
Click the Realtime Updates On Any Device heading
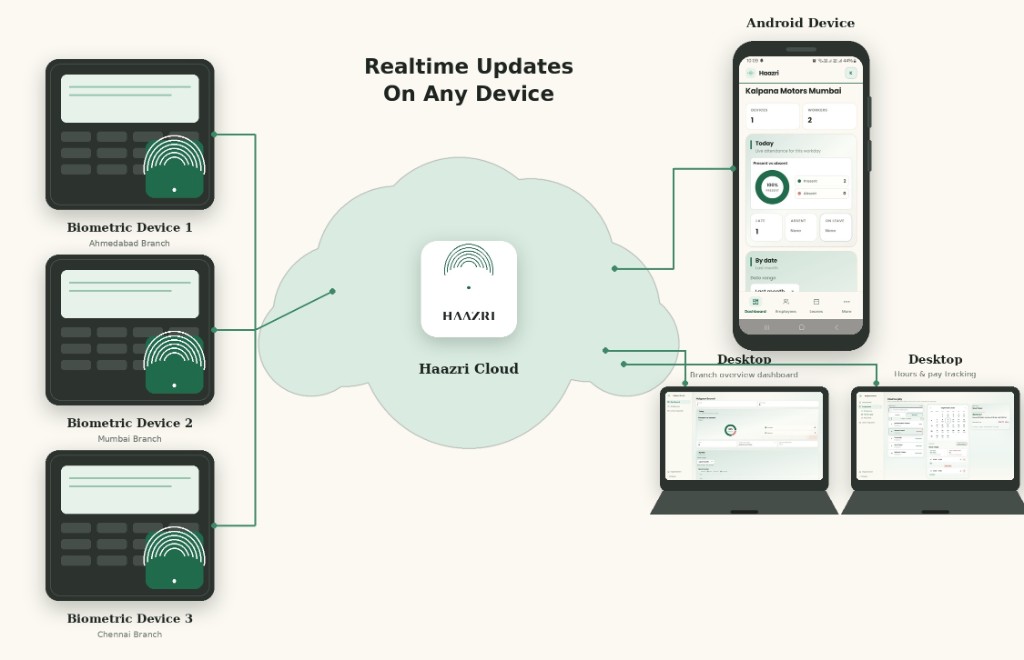[469, 80]
